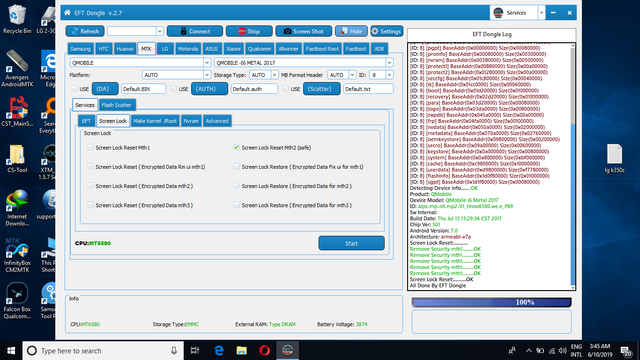Open InfinityBox CM2MTK desktop shortcut
Viewport: 640px width, 360px height.
coord(17,255)
